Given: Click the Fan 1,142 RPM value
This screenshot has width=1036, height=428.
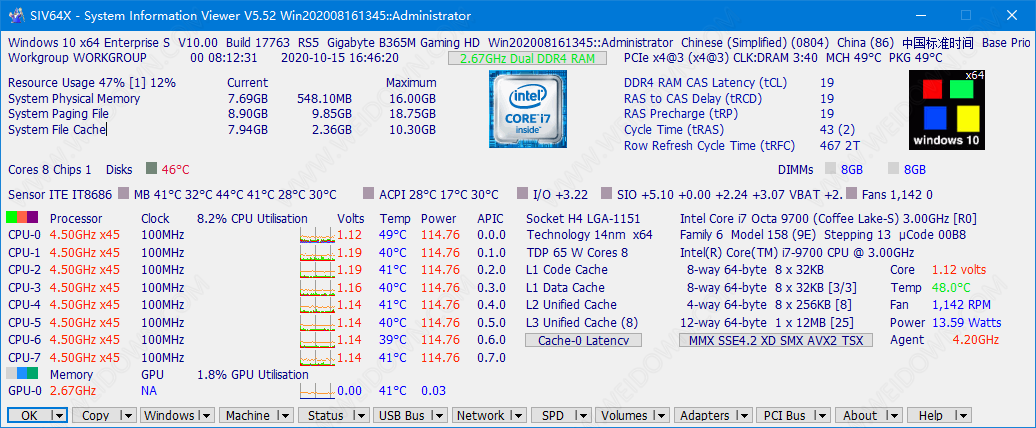Looking at the screenshot, I should pyautogui.click(x=962, y=305).
